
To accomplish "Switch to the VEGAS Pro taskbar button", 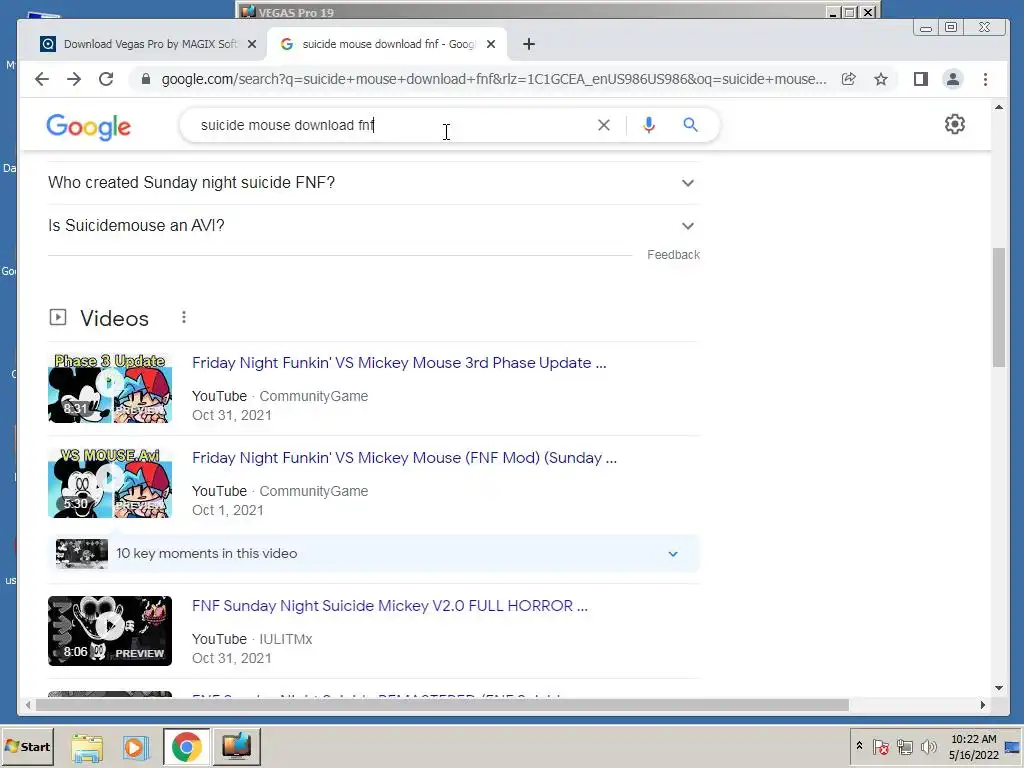I will 236,746.
